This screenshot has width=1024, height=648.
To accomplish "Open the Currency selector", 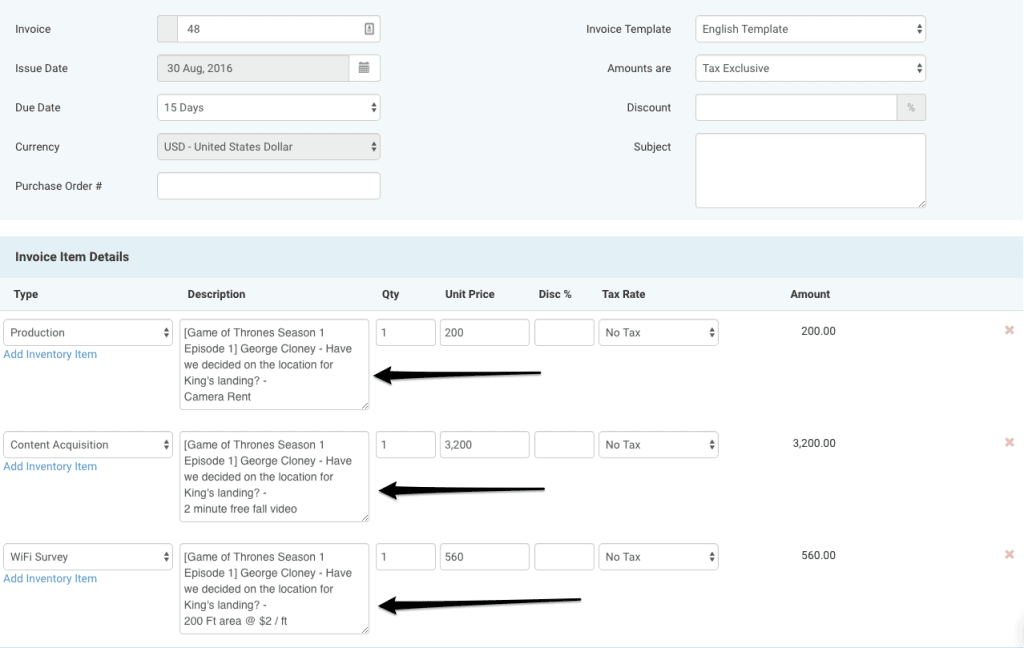I will (x=268, y=146).
